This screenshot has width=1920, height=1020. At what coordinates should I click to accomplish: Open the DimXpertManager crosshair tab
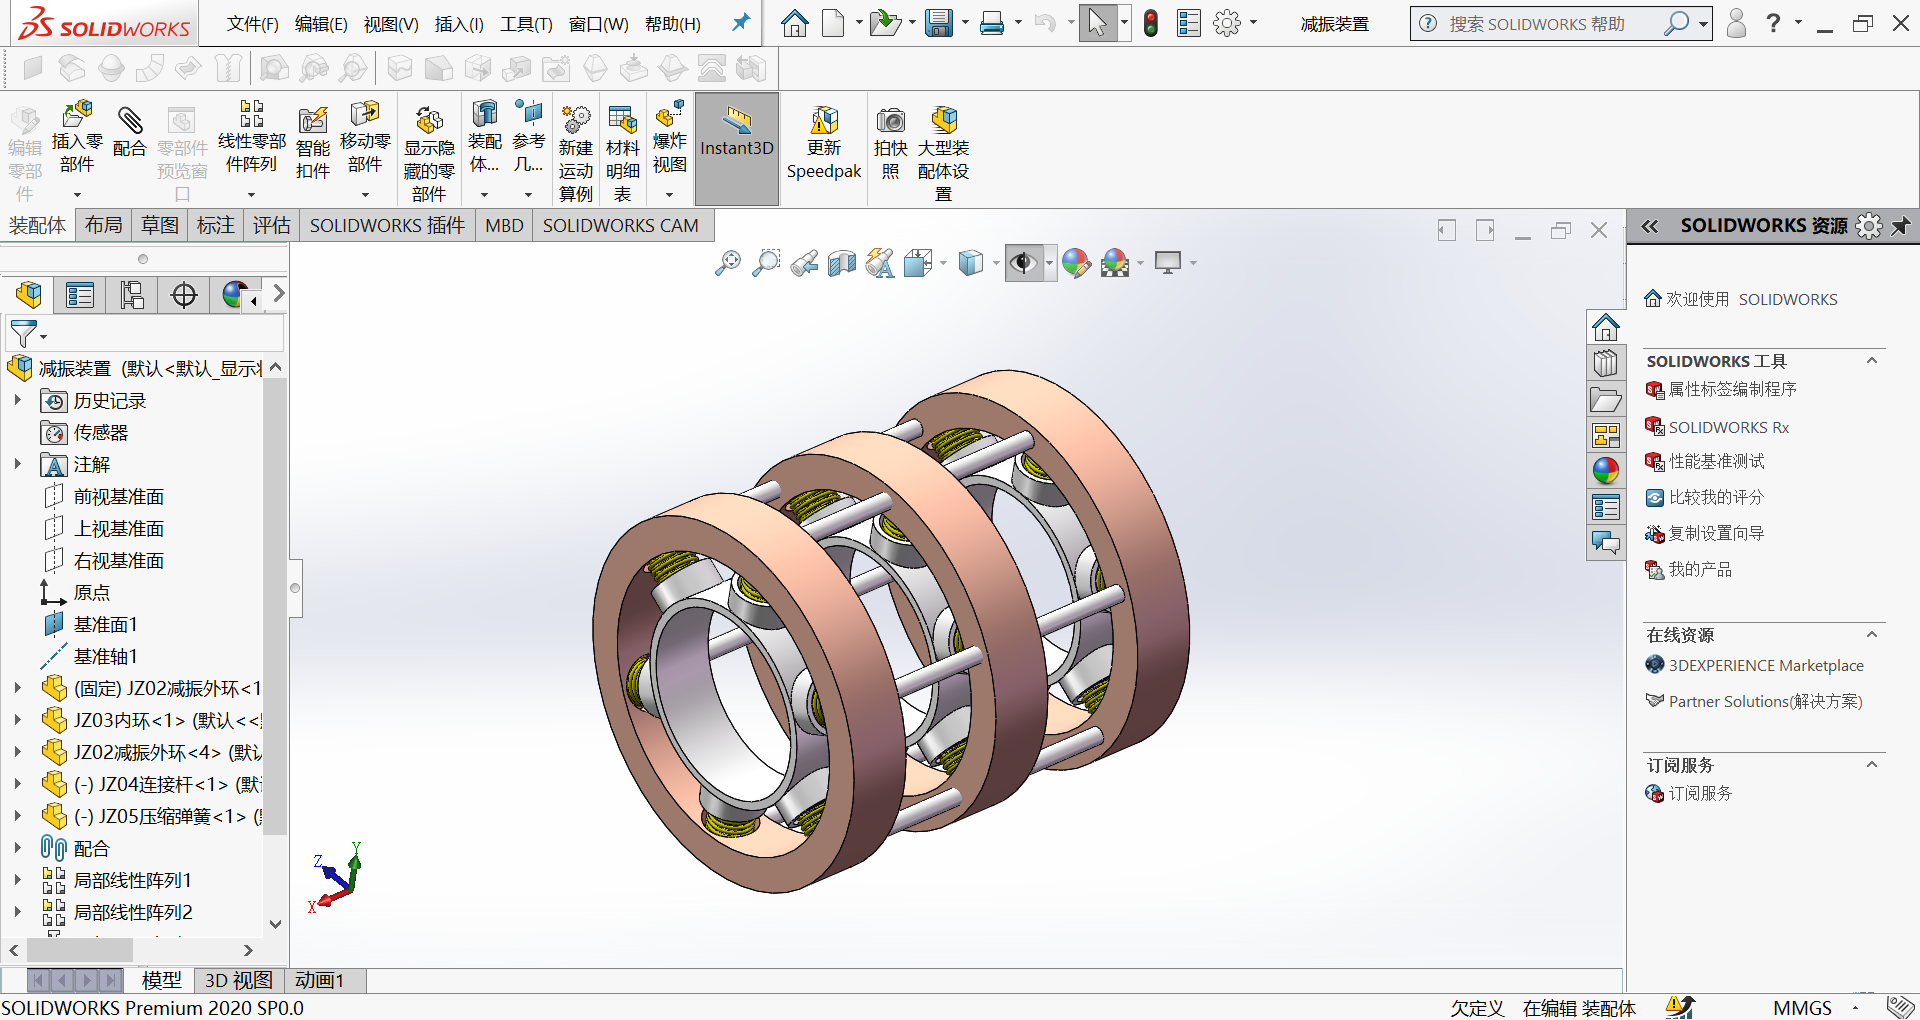tap(184, 295)
